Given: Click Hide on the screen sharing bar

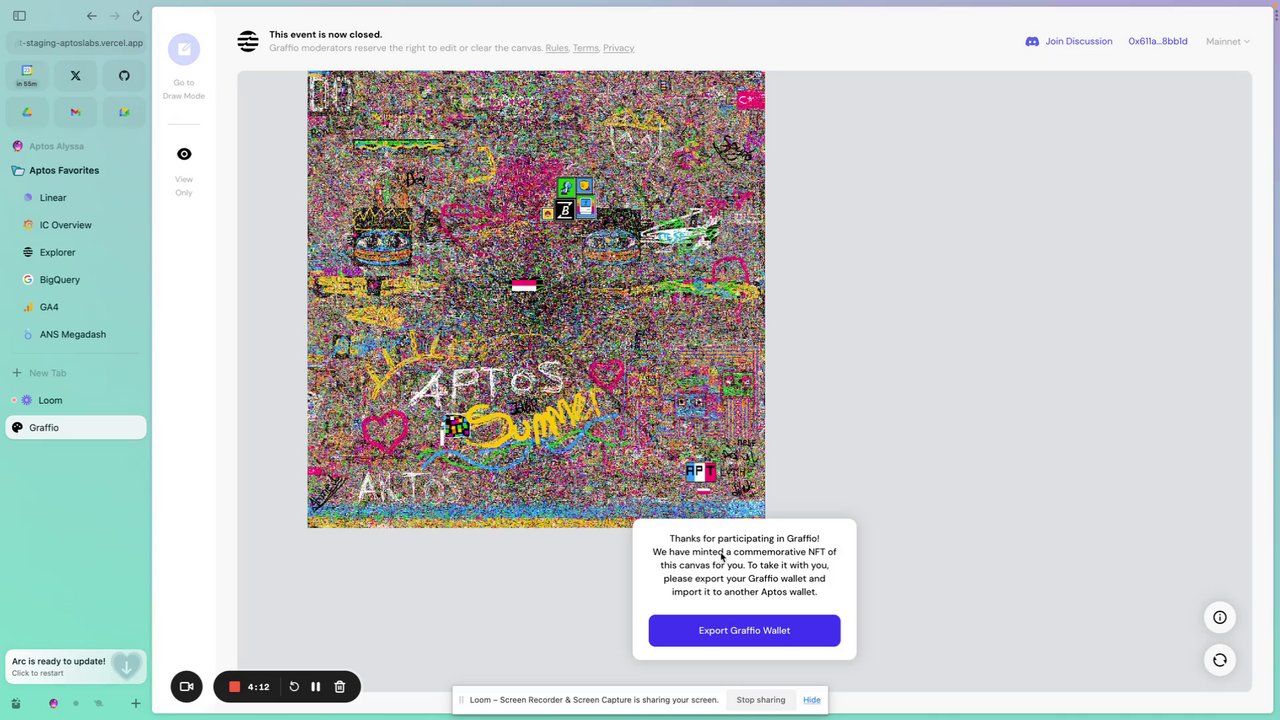Looking at the screenshot, I should point(812,700).
